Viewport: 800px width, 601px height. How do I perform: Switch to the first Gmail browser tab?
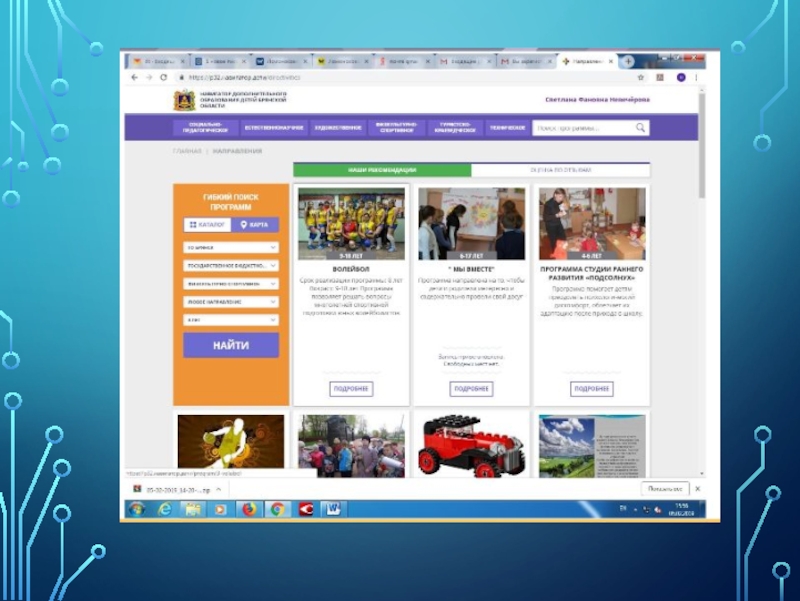pos(463,61)
